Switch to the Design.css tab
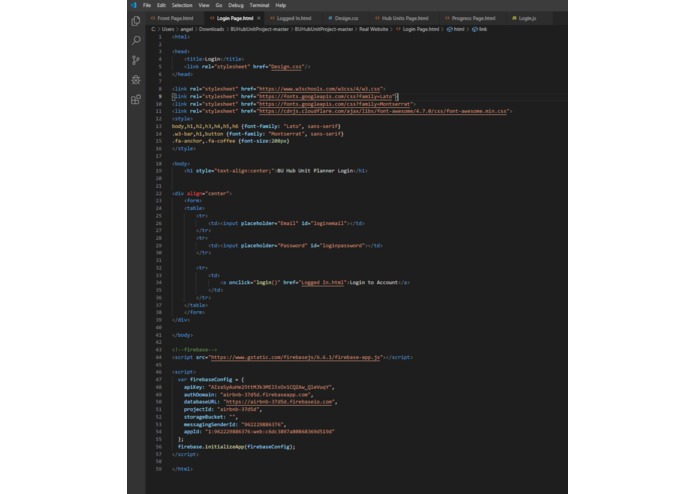This screenshot has width=695, height=494. click(344, 18)
